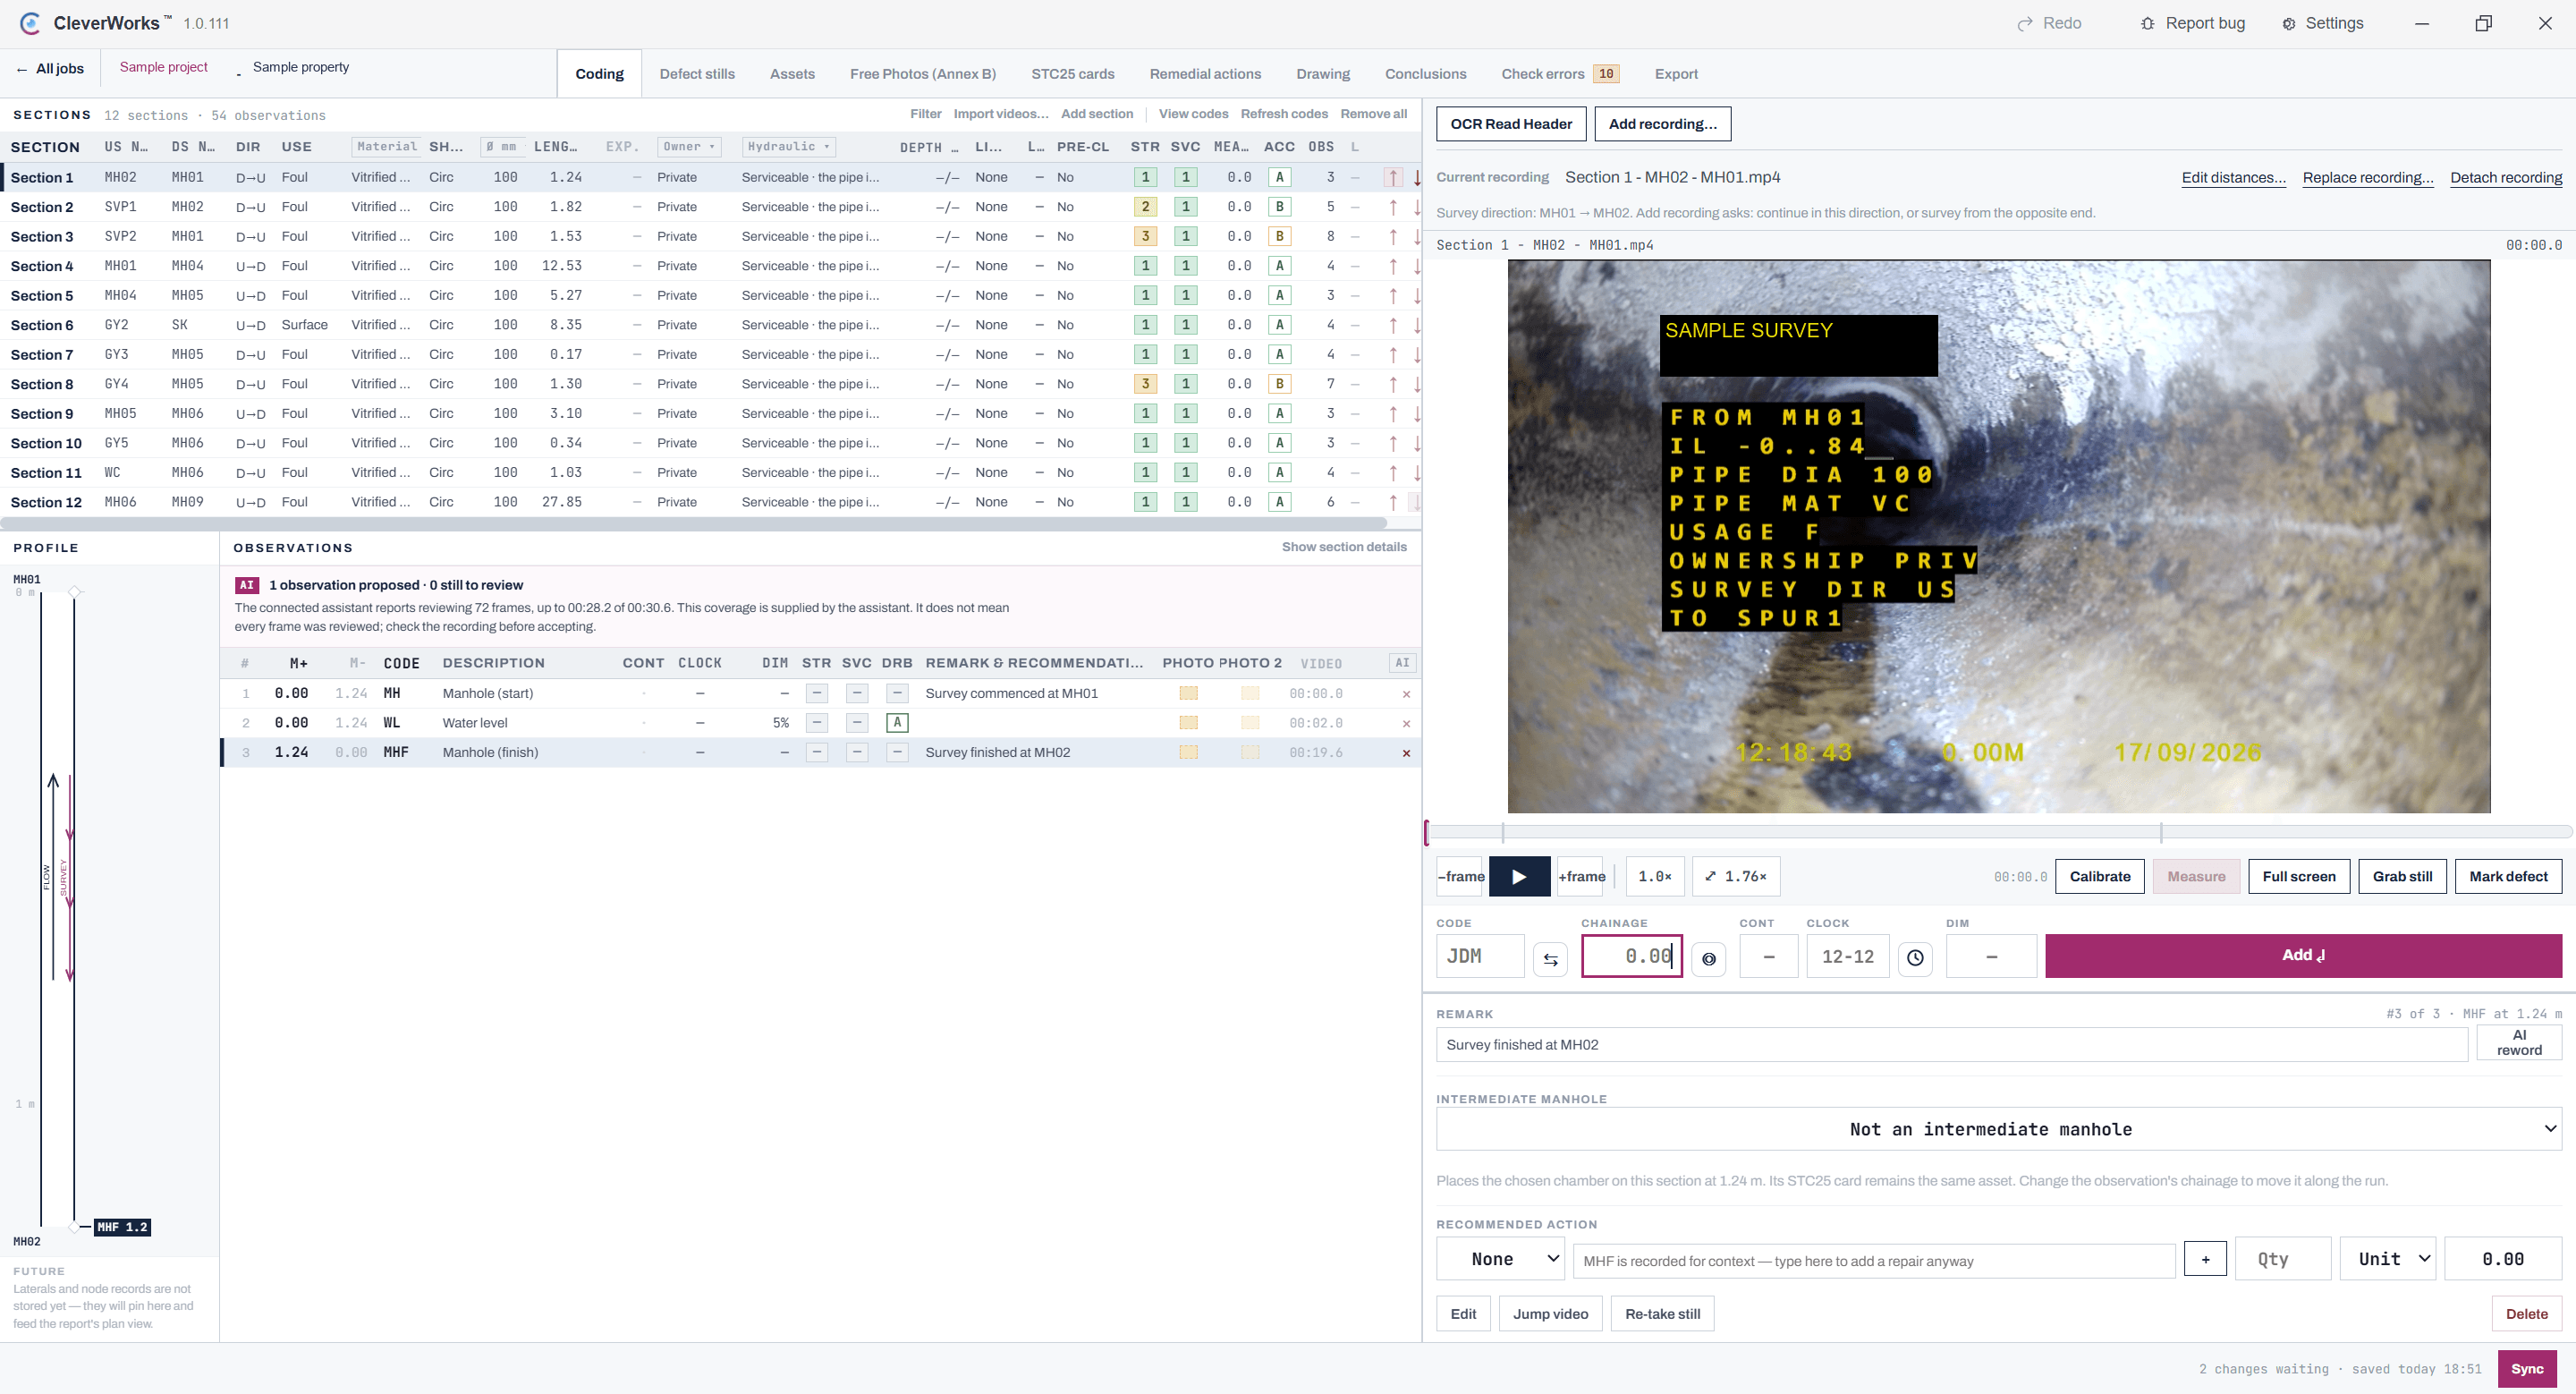Click the Redo icon in the title bar
This screenshot has width=2576, height=1394.
pyautogui.click(x=2024, y=23)
